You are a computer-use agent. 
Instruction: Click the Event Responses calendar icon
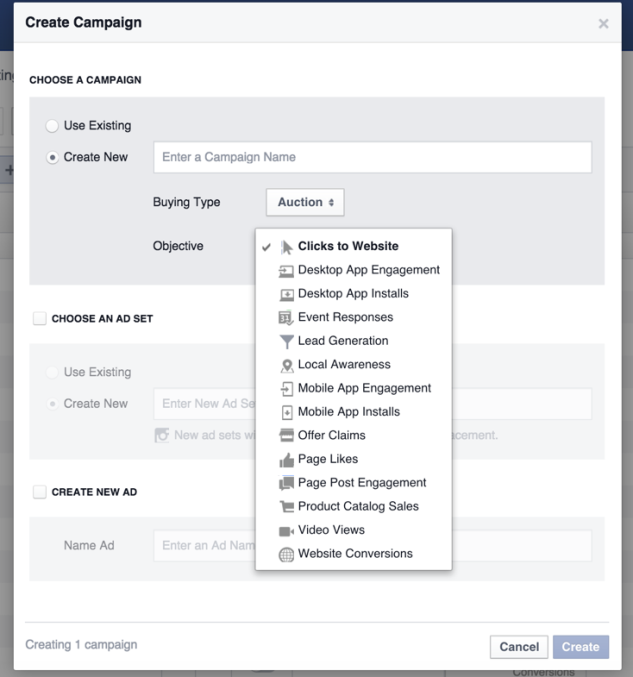(286, 318)
